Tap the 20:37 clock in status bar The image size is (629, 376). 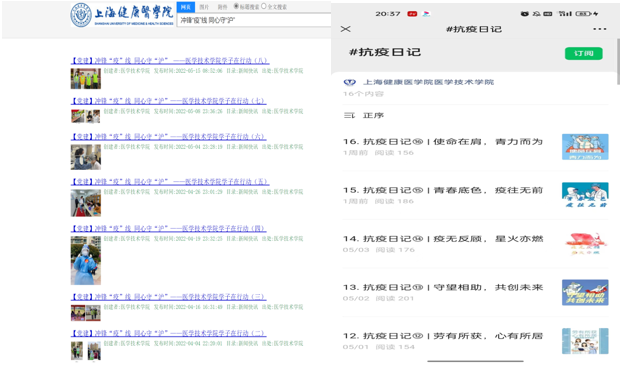[x=388, y=14]
